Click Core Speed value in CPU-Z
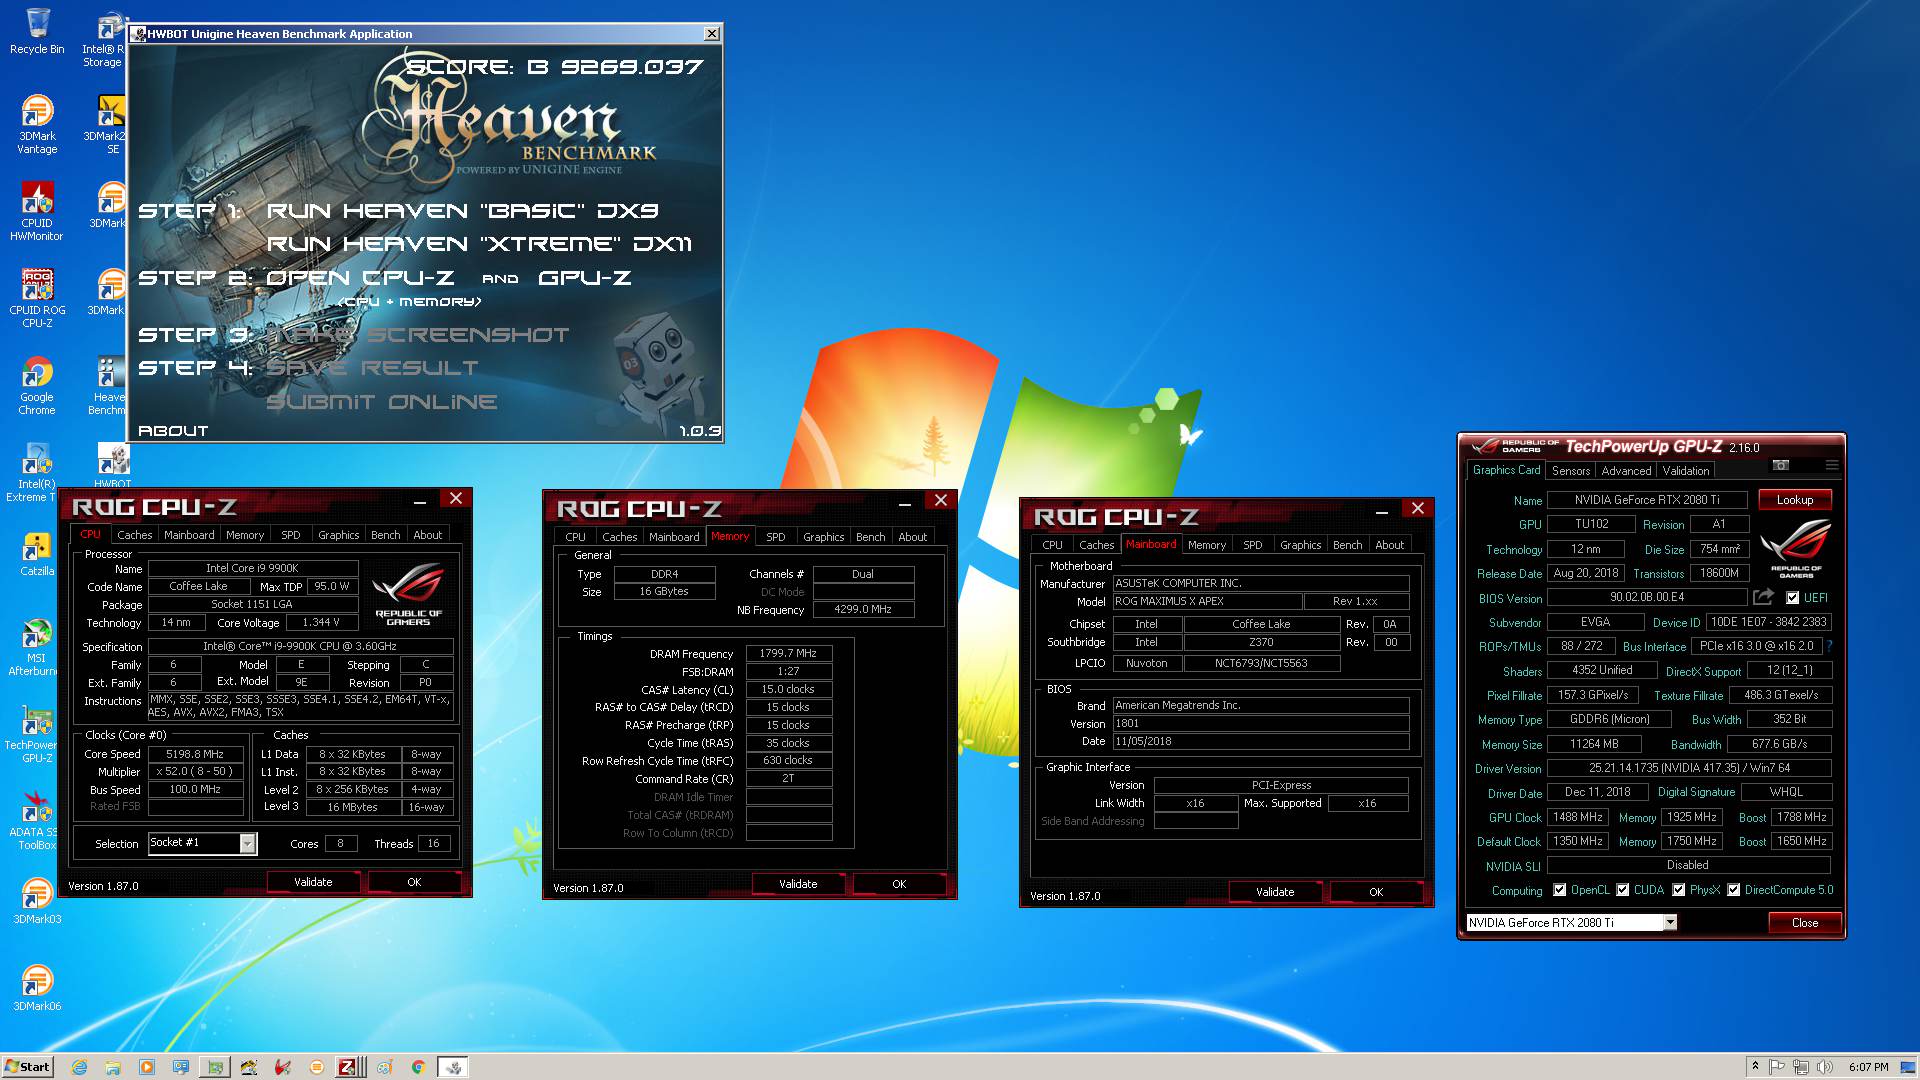The height and width of the screenshot is (1080, 1920). pos(195,754)
